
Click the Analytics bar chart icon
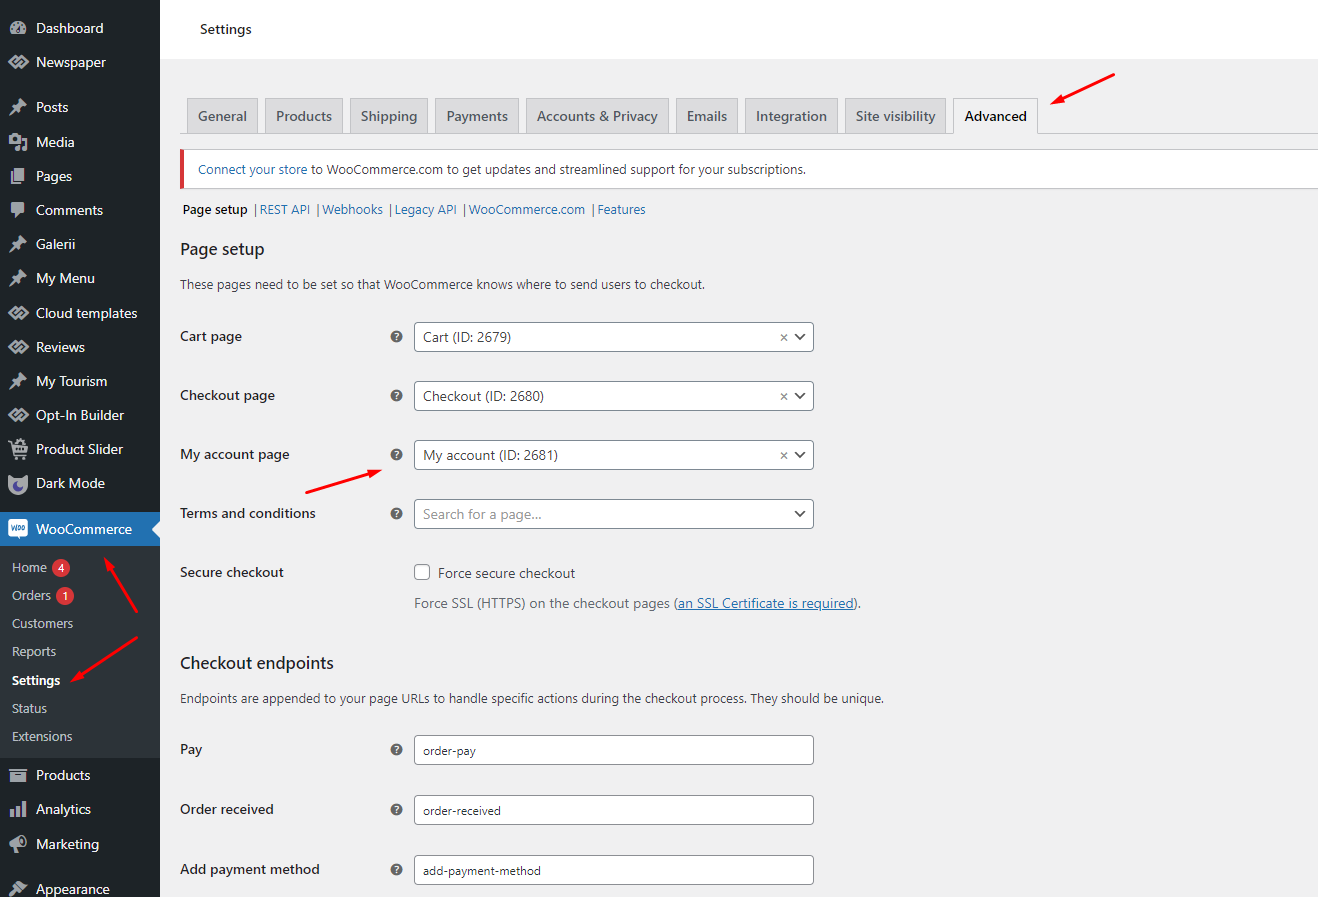pos(18,809)
